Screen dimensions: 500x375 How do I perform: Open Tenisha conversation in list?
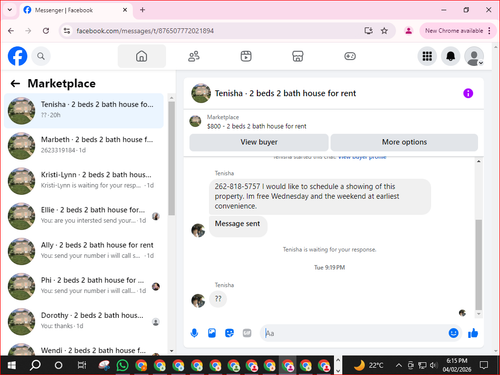click(x=84, y=111)
